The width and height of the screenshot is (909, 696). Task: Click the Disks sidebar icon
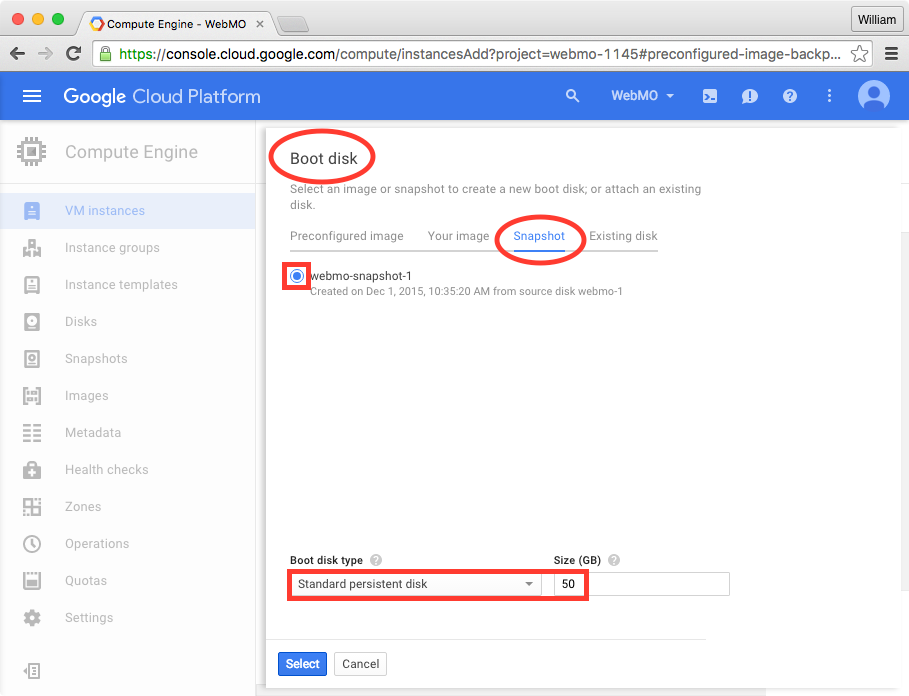[32, 322]
